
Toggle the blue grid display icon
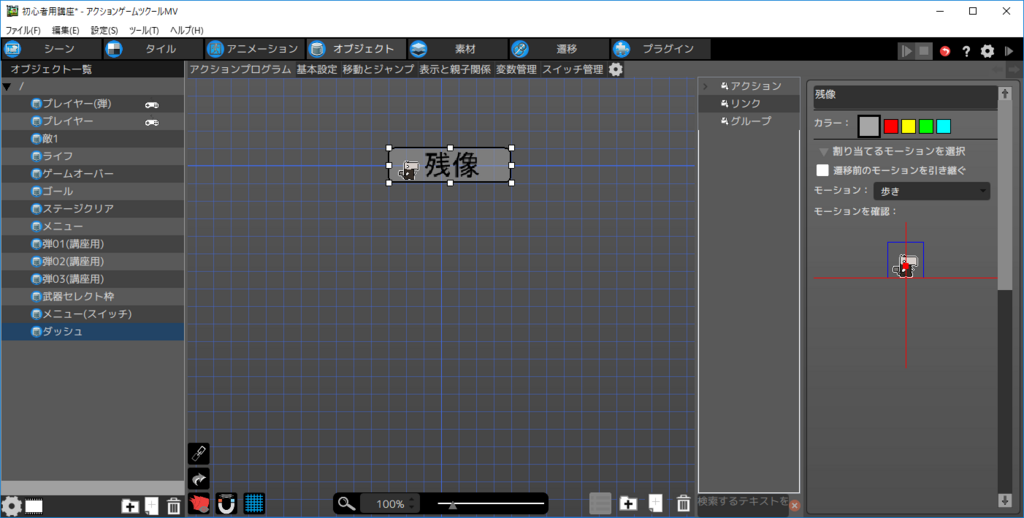pos(254,504)
